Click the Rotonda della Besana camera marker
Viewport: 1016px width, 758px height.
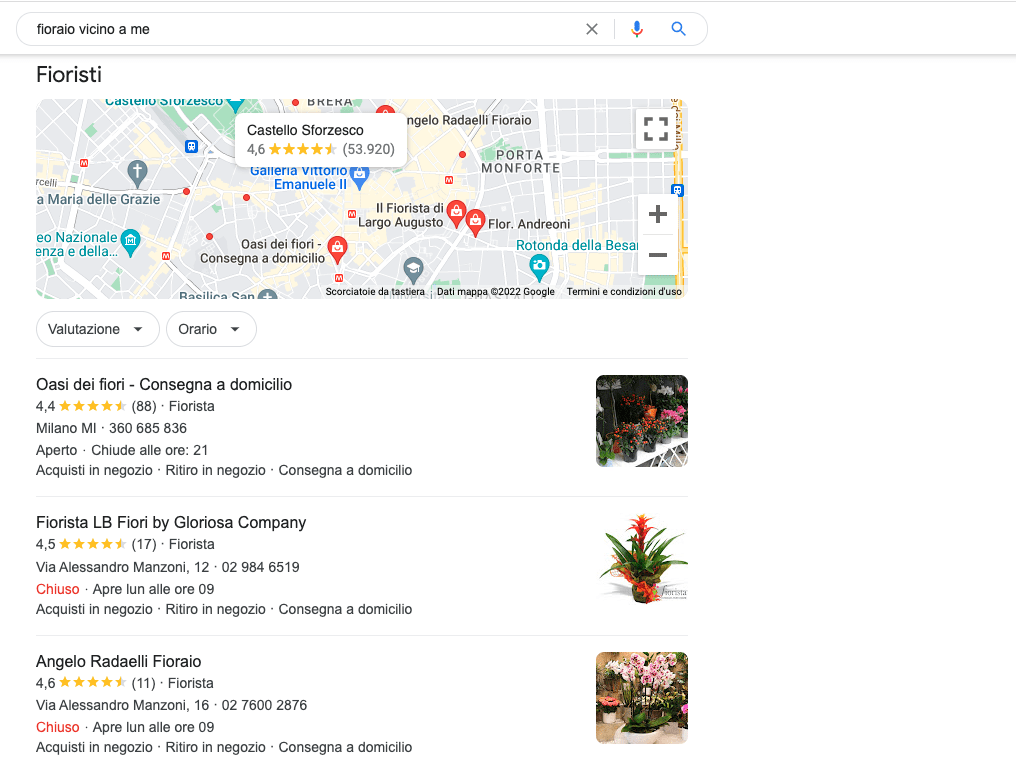coord(539,266)
